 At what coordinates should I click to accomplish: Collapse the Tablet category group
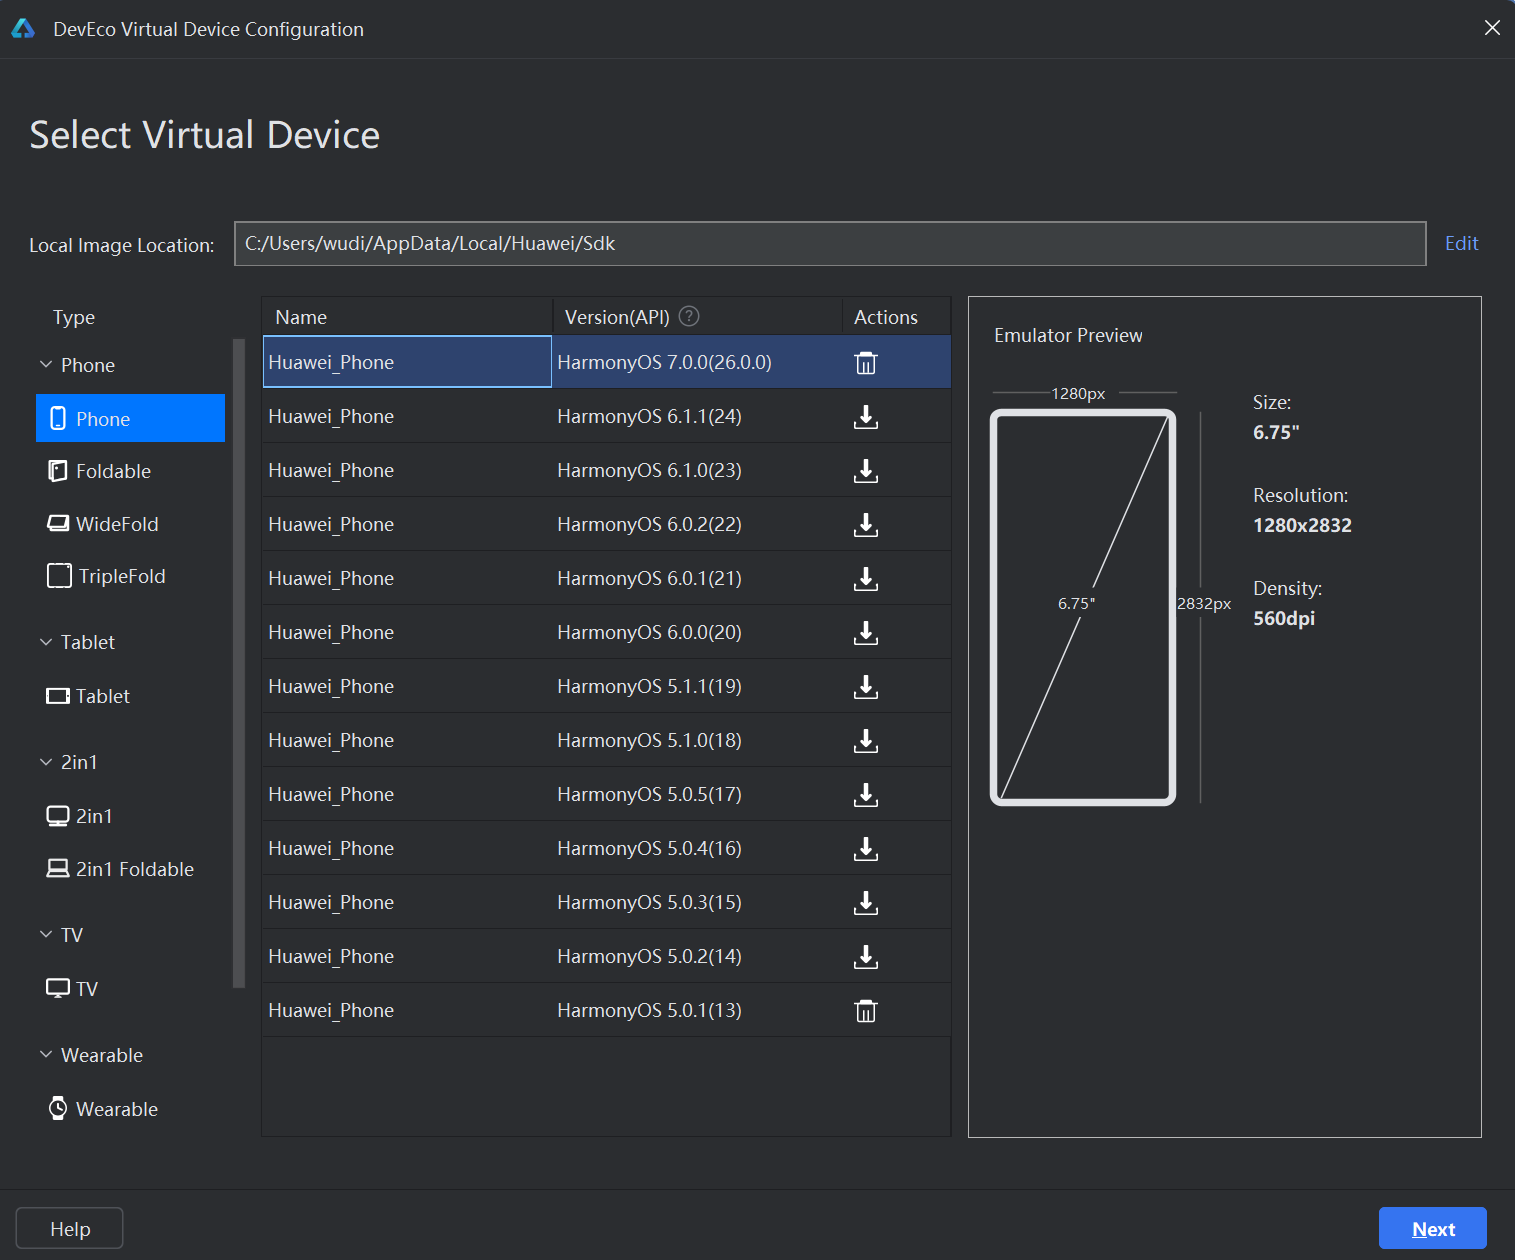click(x=46, y=642)
